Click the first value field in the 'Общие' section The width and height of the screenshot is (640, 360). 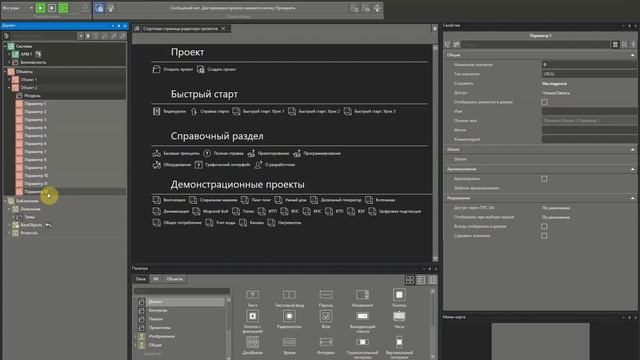[x=589, y=64]
